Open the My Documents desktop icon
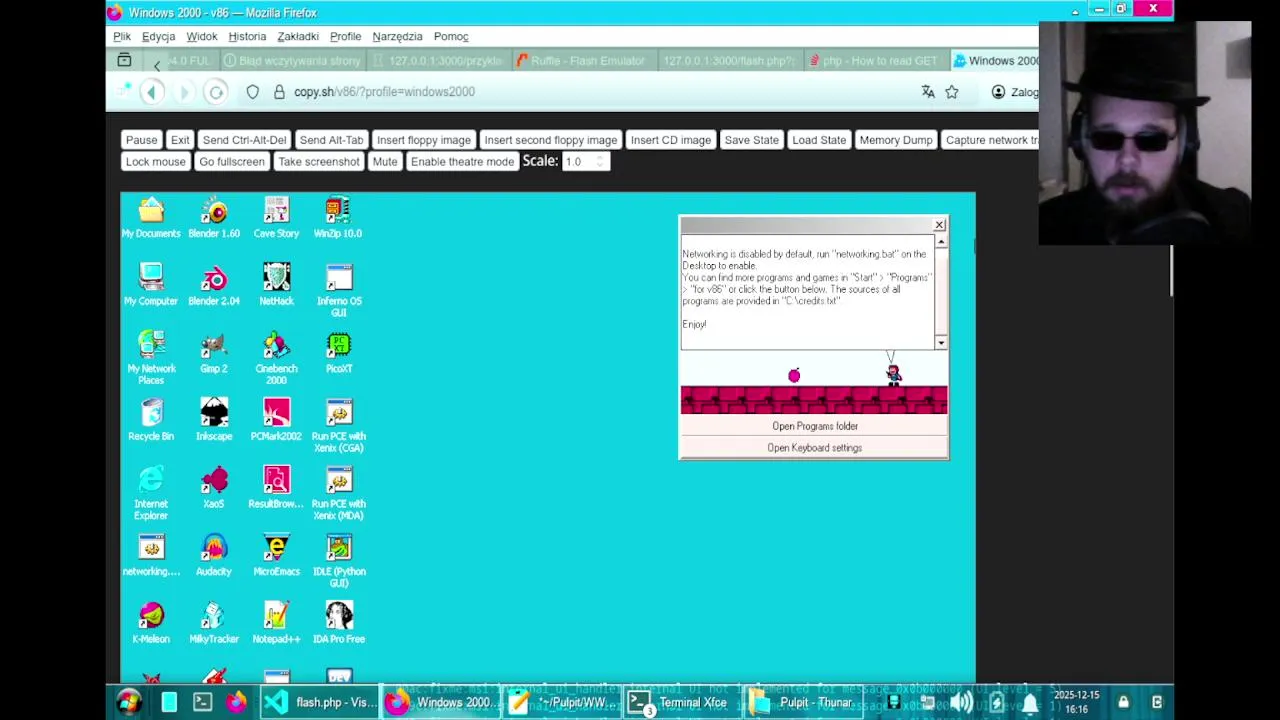The image size is (1280, 720). 151,217
